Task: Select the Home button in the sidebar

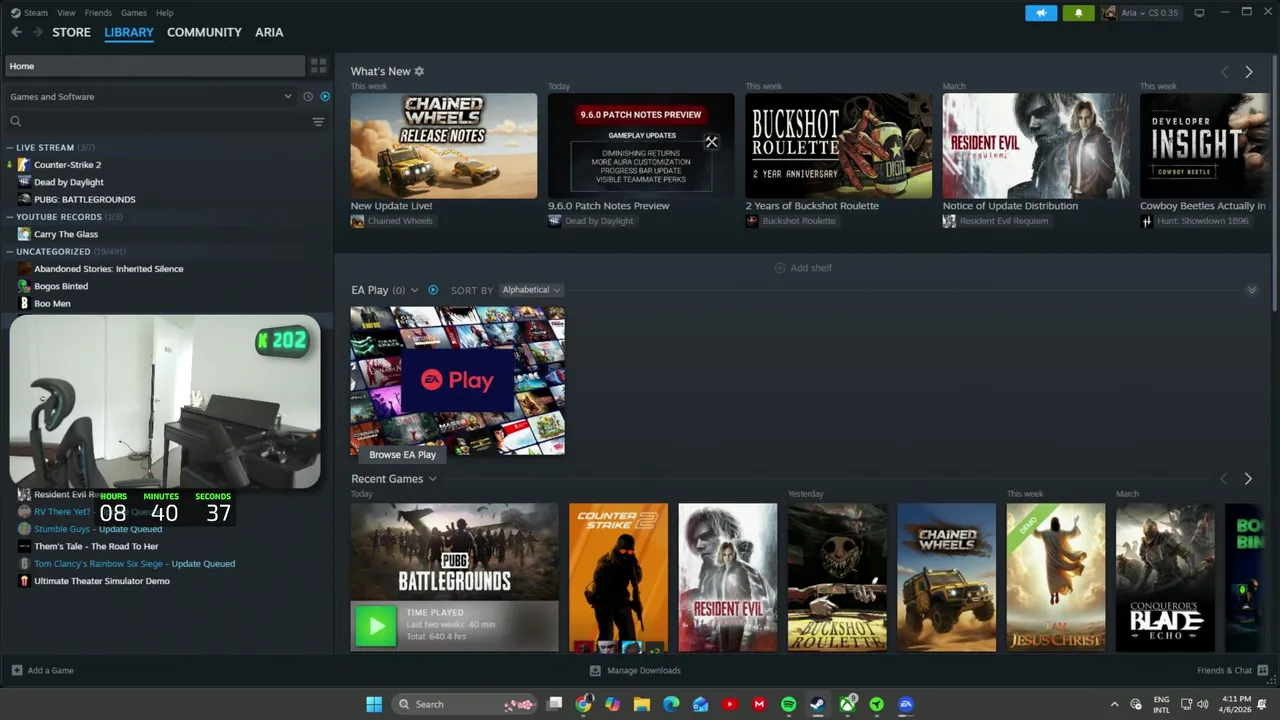Action: point(155,66)
